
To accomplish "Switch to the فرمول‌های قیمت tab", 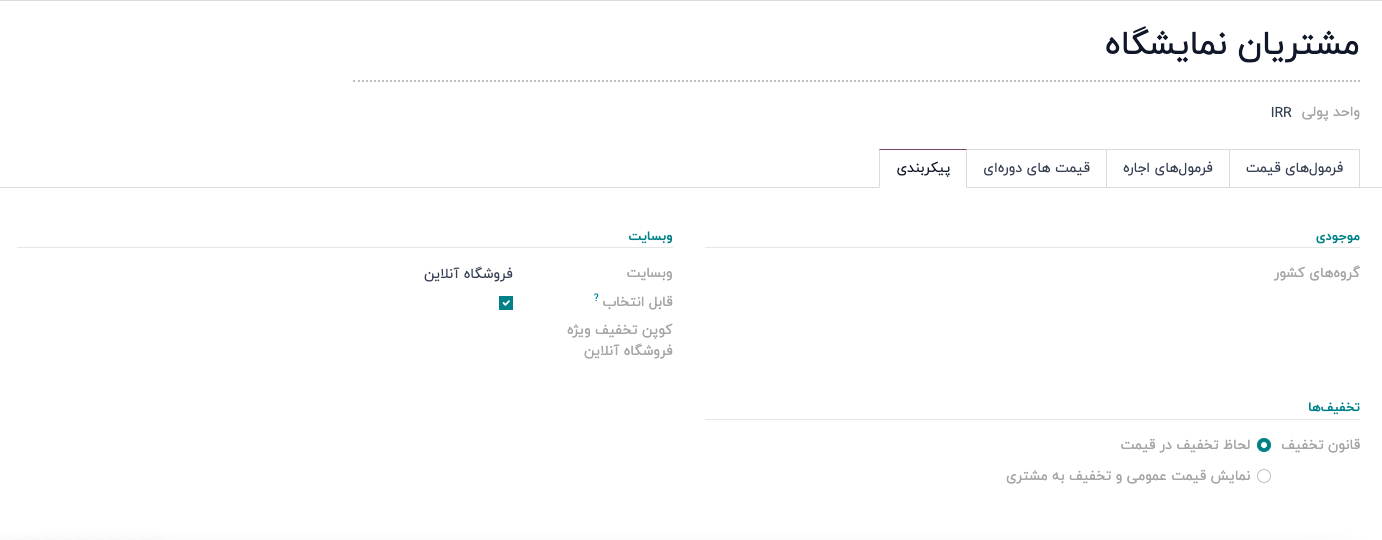I will [1294, 168].
